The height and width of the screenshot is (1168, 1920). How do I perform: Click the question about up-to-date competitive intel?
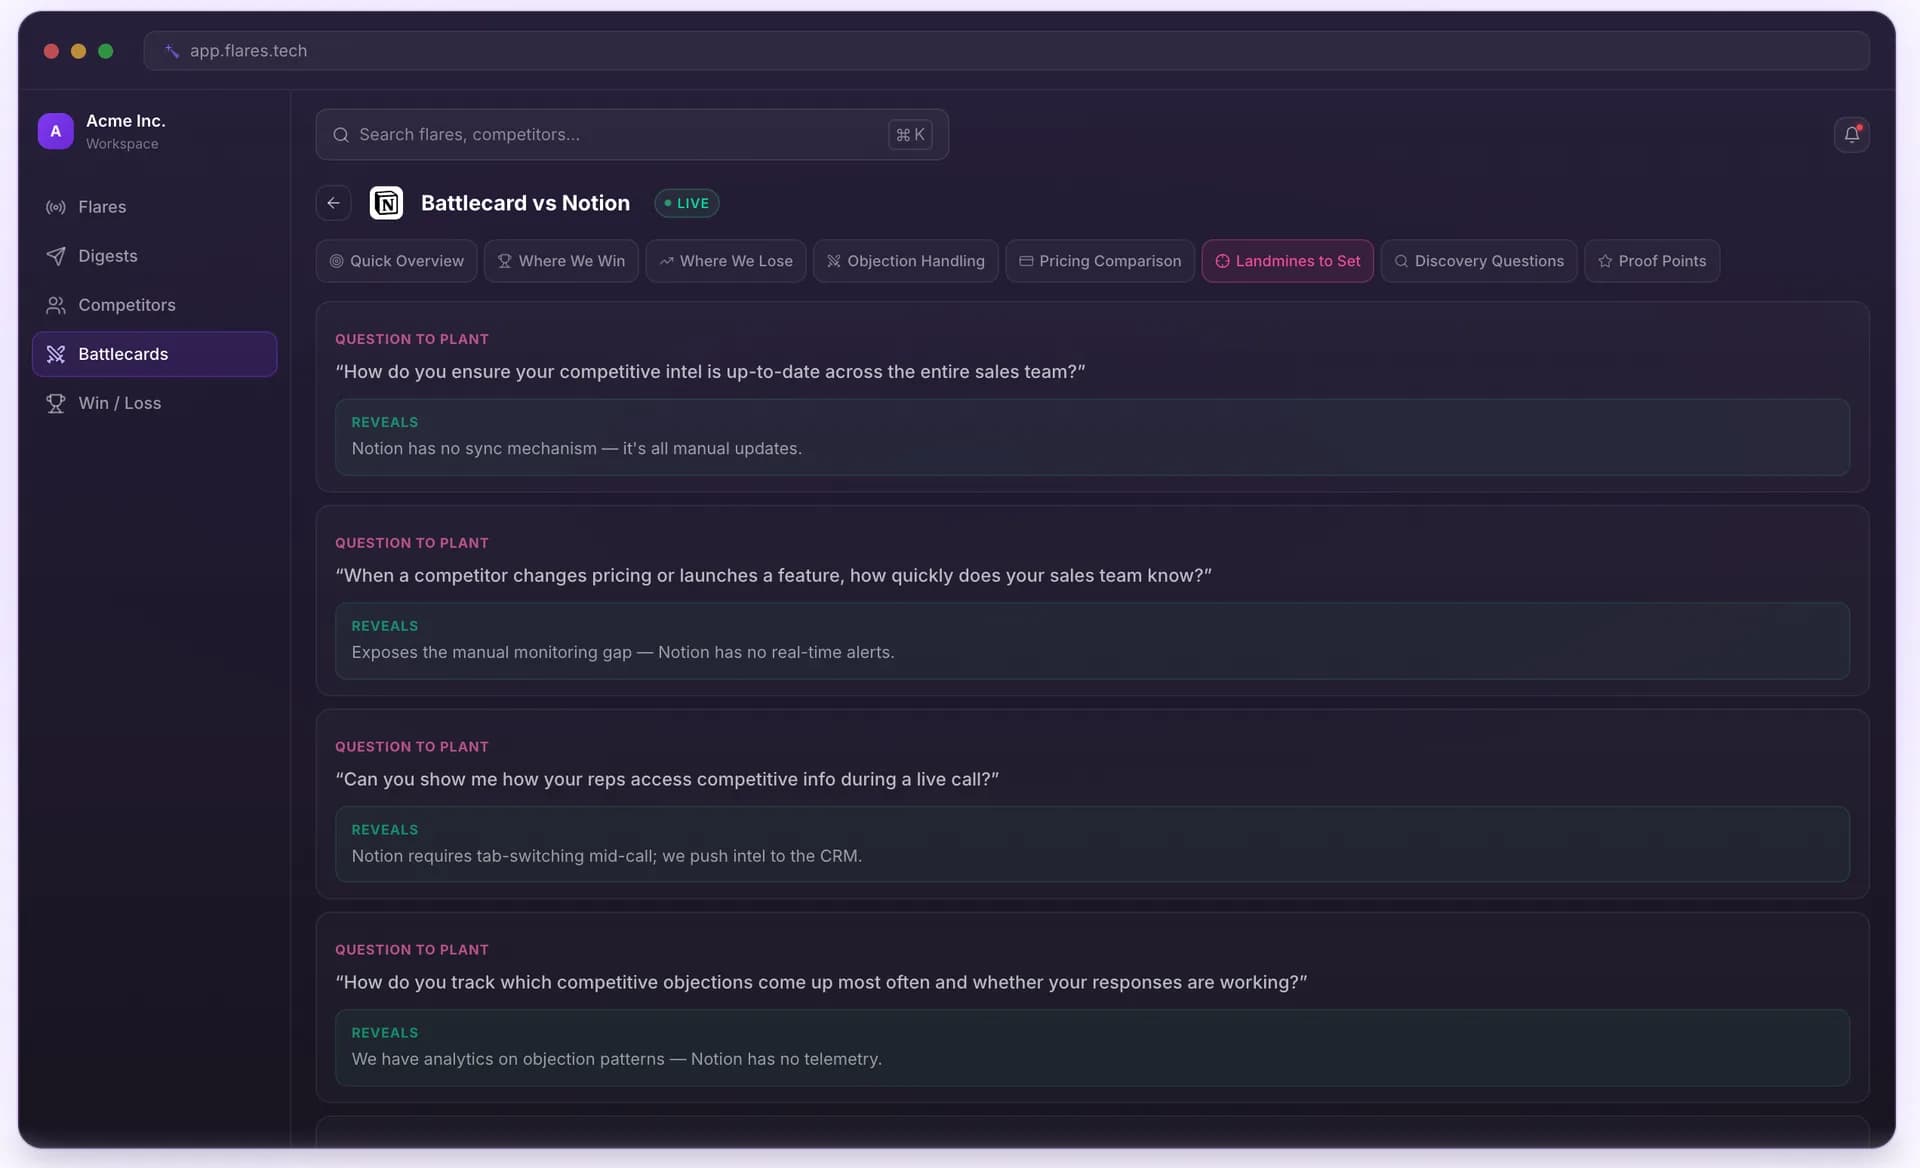click(710, 372)
